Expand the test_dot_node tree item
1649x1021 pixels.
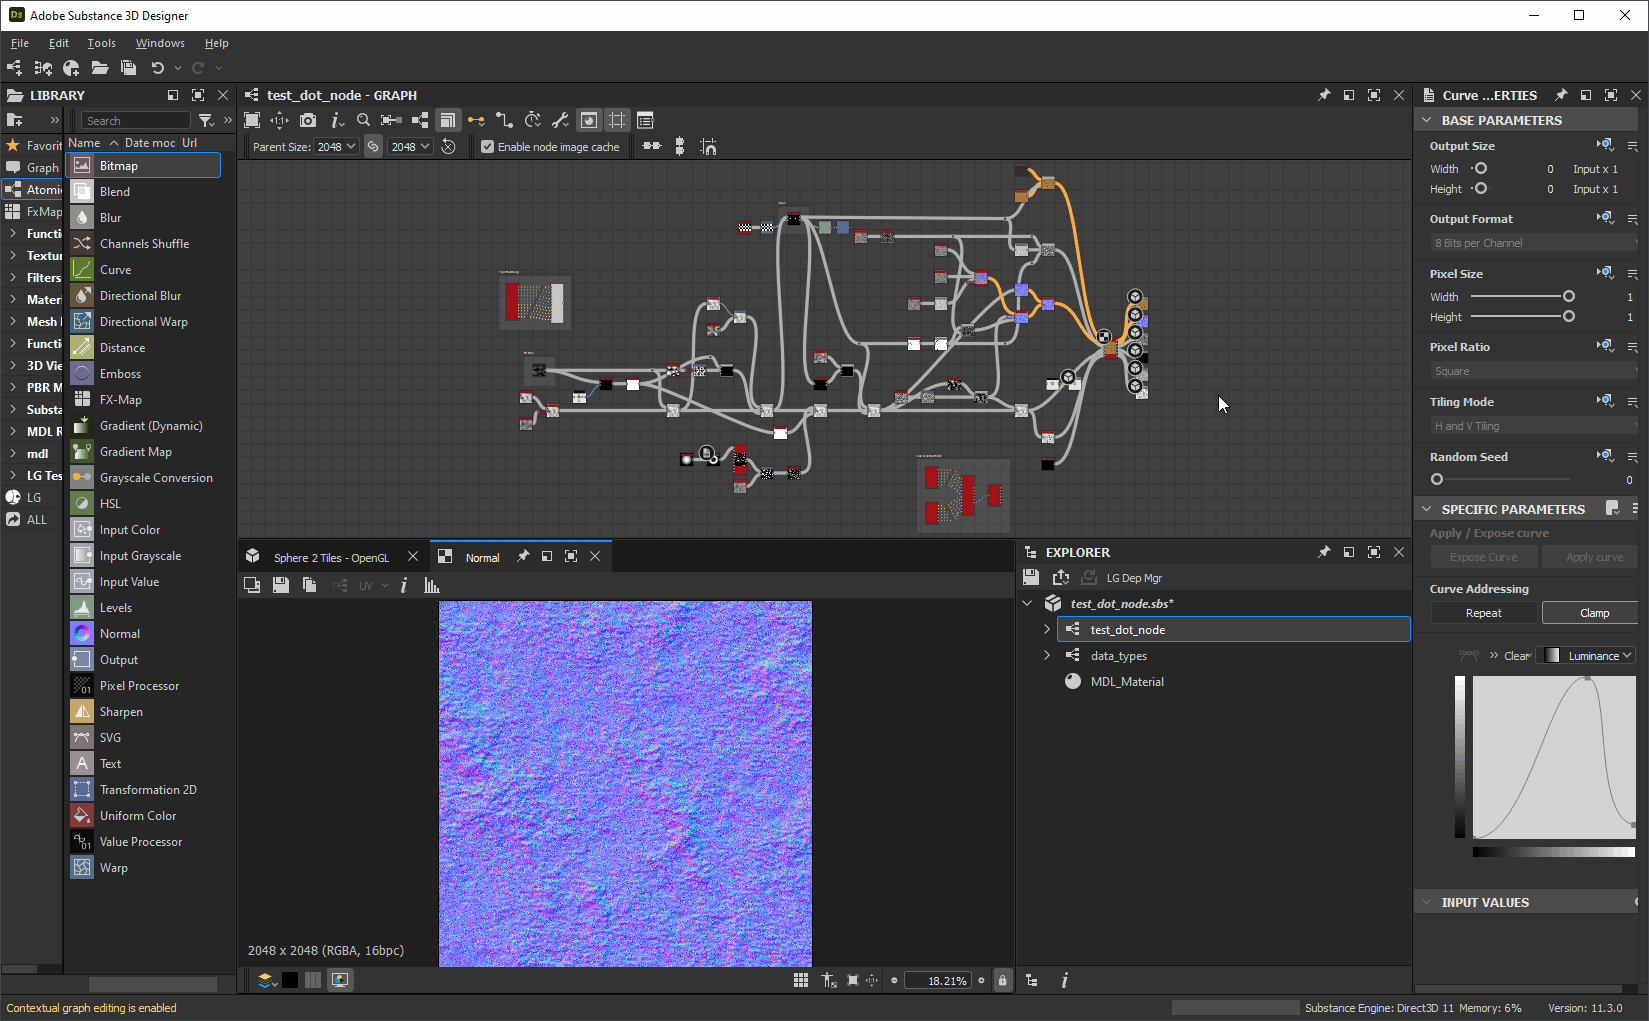tap(1047, 629)
